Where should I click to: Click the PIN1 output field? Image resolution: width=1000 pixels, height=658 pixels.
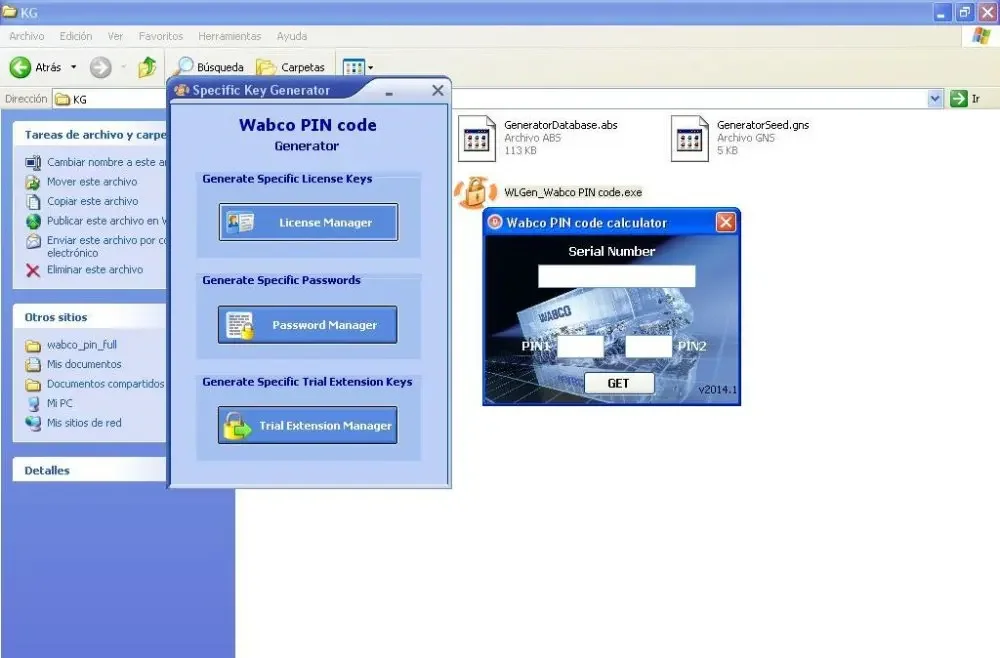[580, 346]
